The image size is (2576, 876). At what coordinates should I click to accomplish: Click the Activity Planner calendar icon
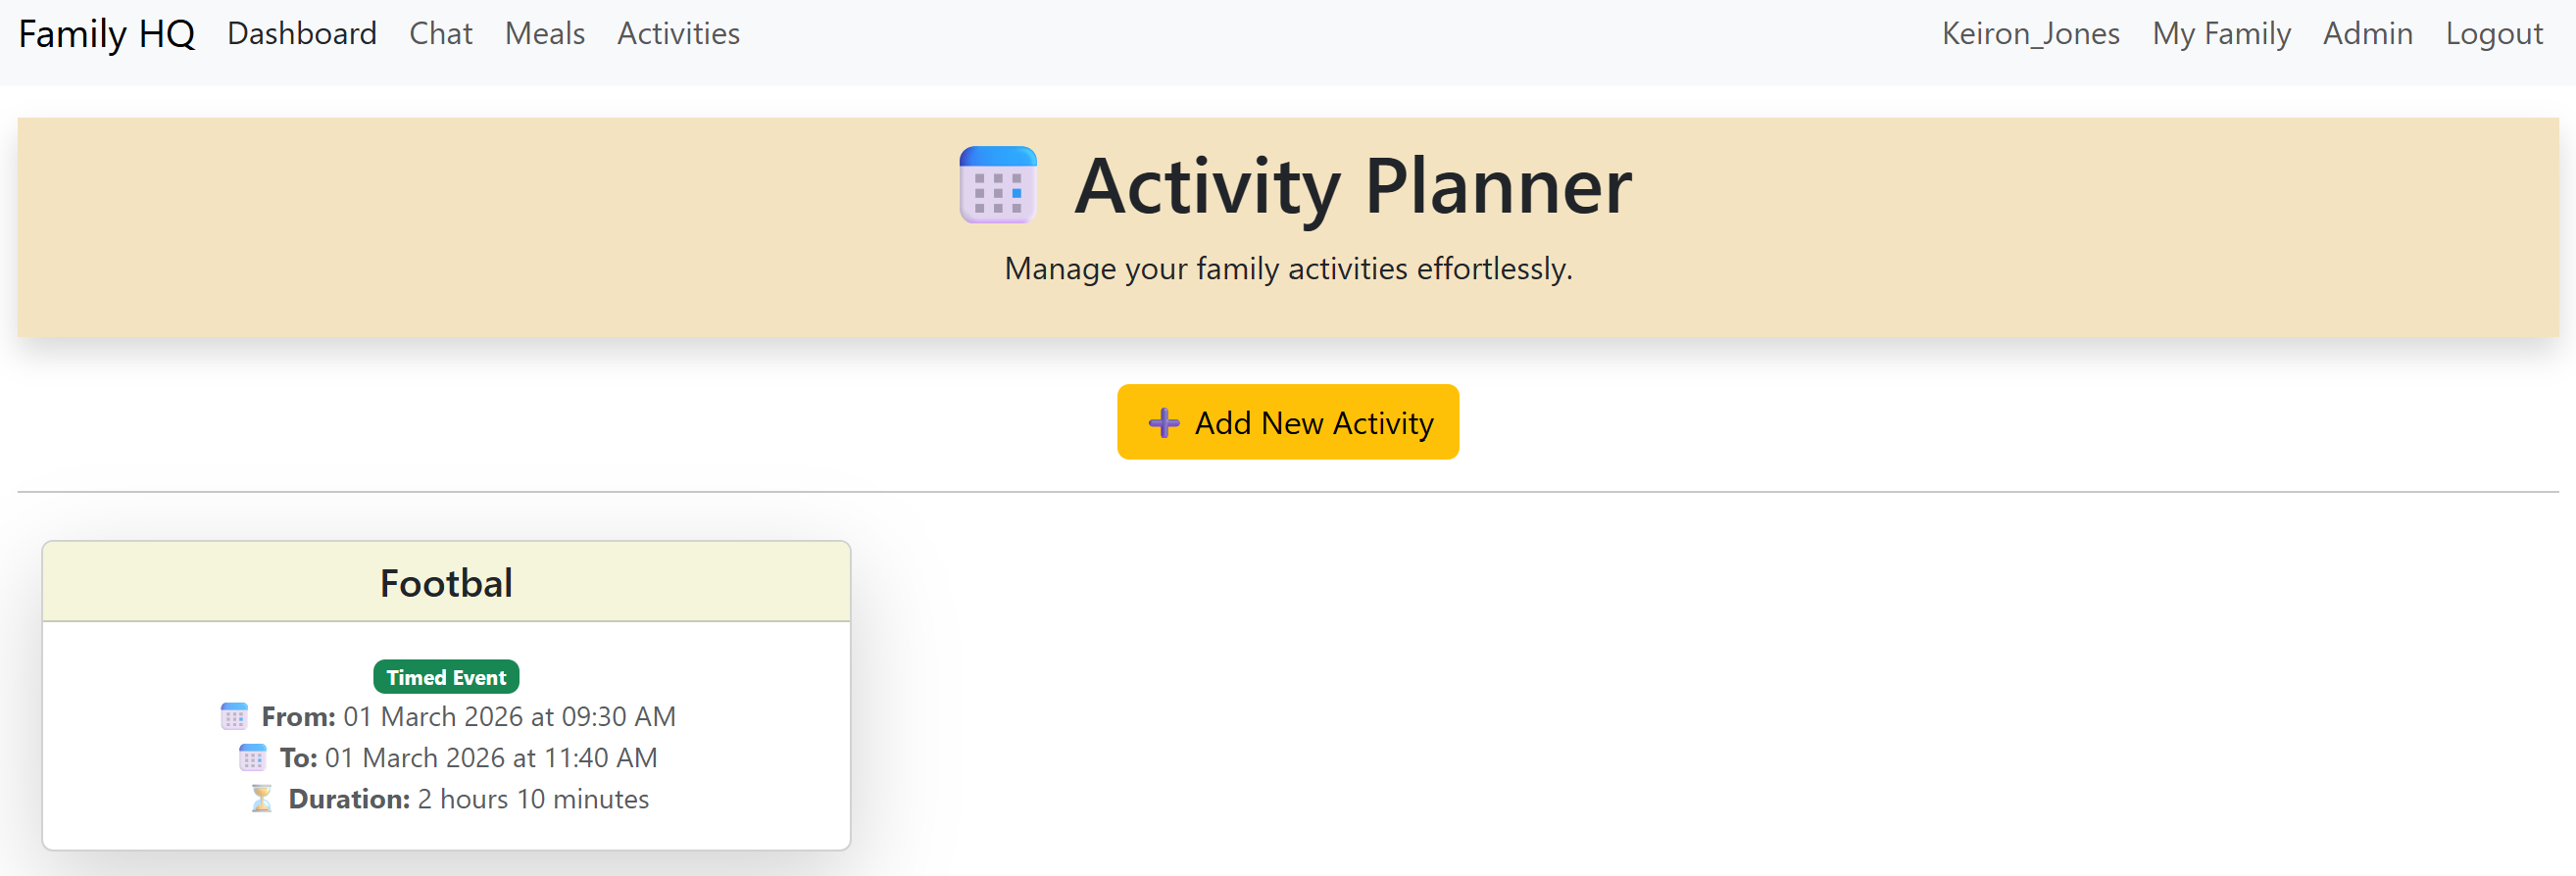click(997, 184)
